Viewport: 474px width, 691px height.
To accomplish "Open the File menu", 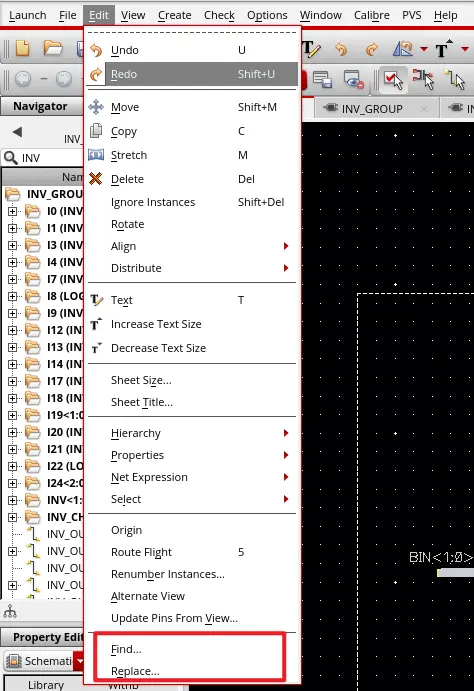I will pos(68,15).
